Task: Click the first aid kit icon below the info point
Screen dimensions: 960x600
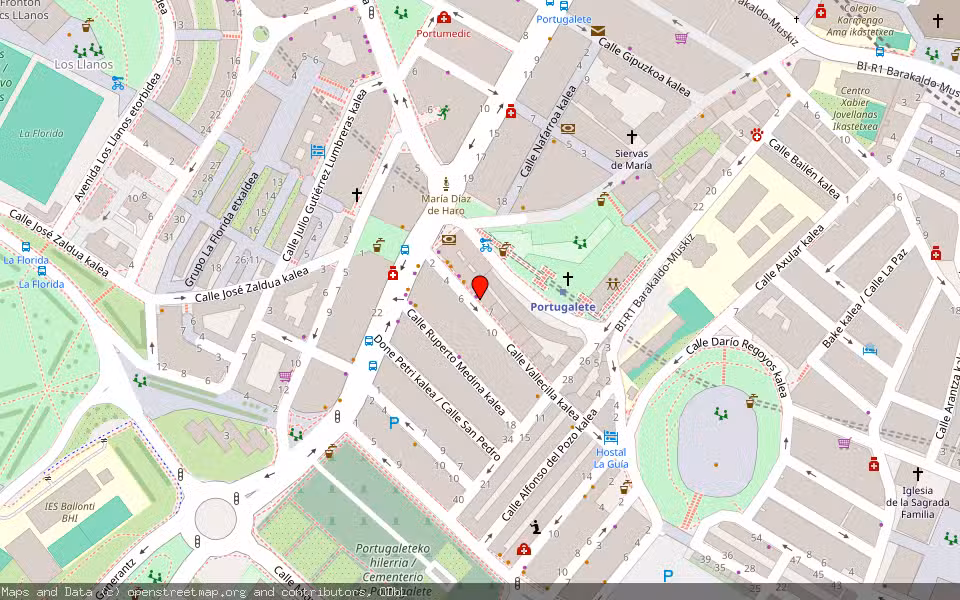Action: coord(524,549)
